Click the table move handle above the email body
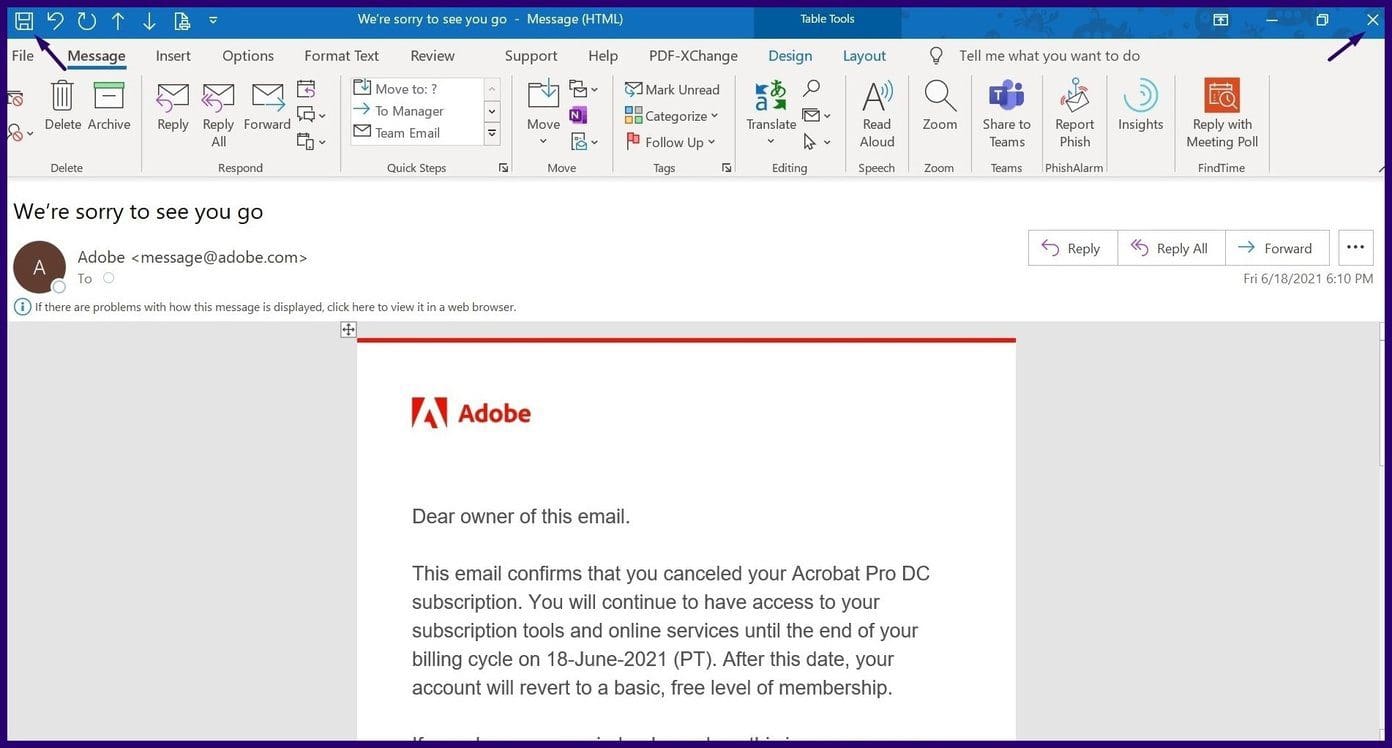Image resolution: width=1392 pixels, height=748 pixels. pyautogui.click(x=348, y=330)
